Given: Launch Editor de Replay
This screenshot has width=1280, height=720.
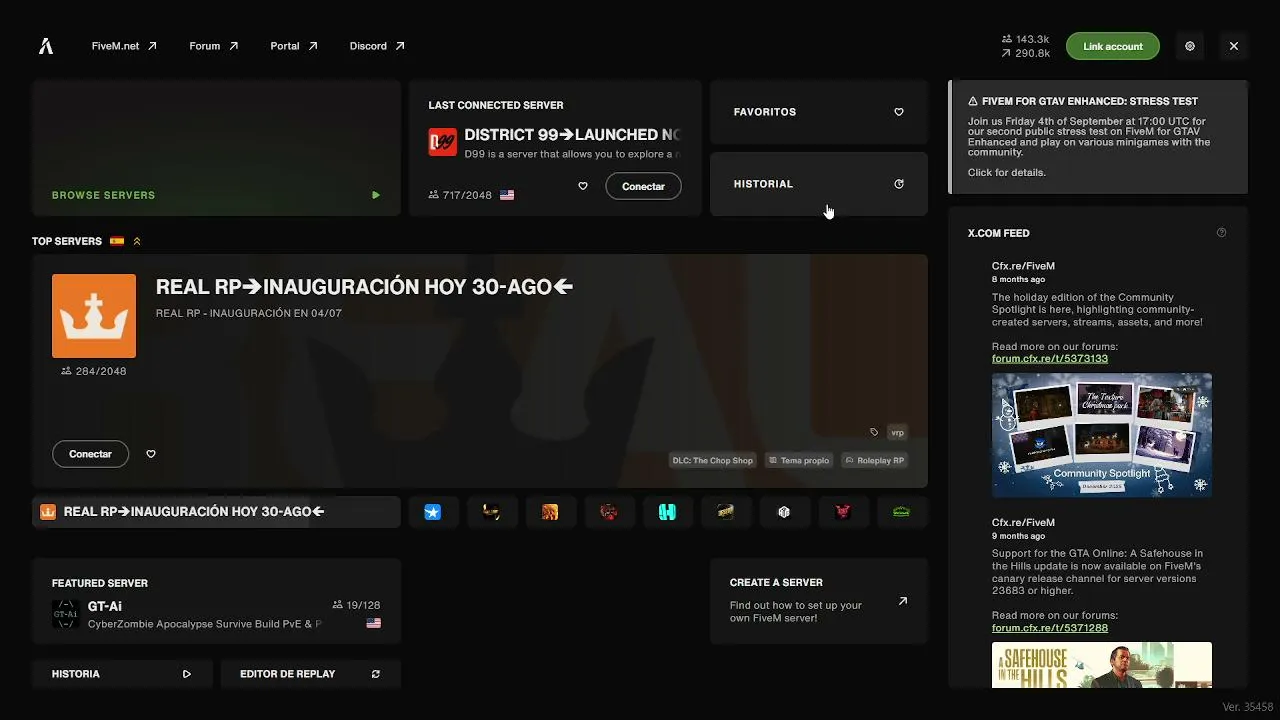Looking at the screenshot, I should click(311, 674).
